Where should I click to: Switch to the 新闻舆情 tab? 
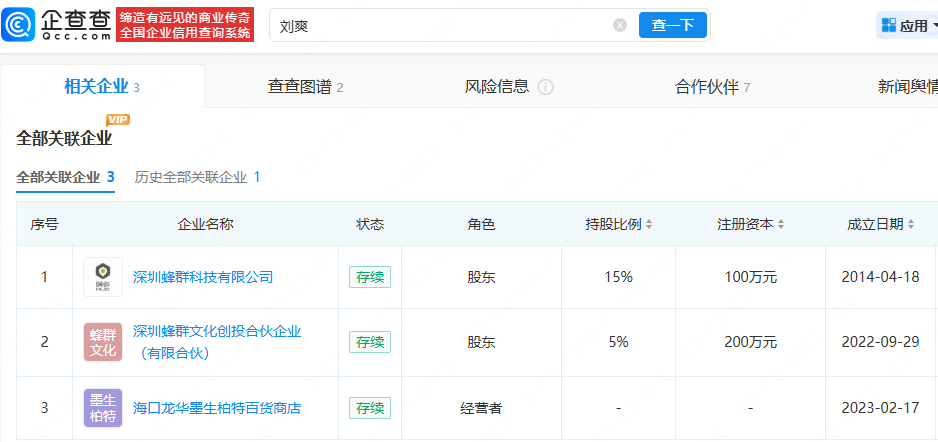pyautogui.click(x=906, y=87)
